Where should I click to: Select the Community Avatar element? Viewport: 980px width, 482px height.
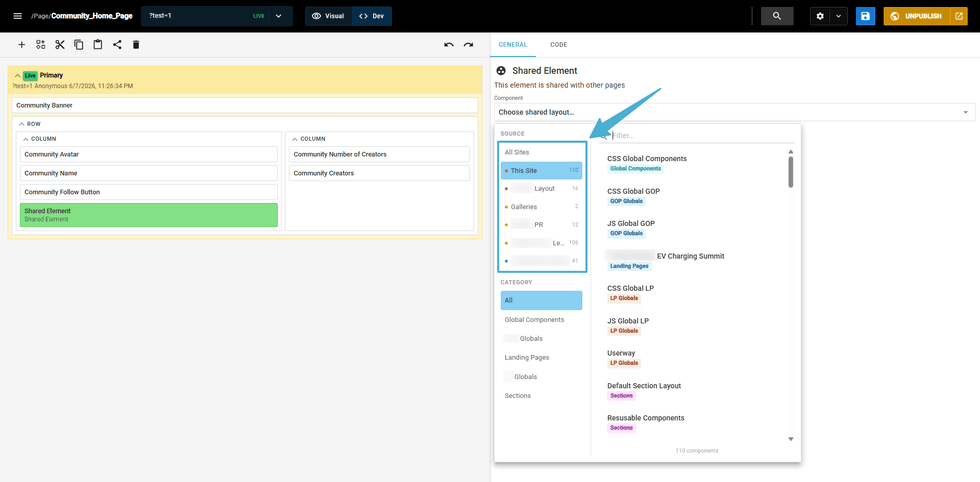click(149, 154)
